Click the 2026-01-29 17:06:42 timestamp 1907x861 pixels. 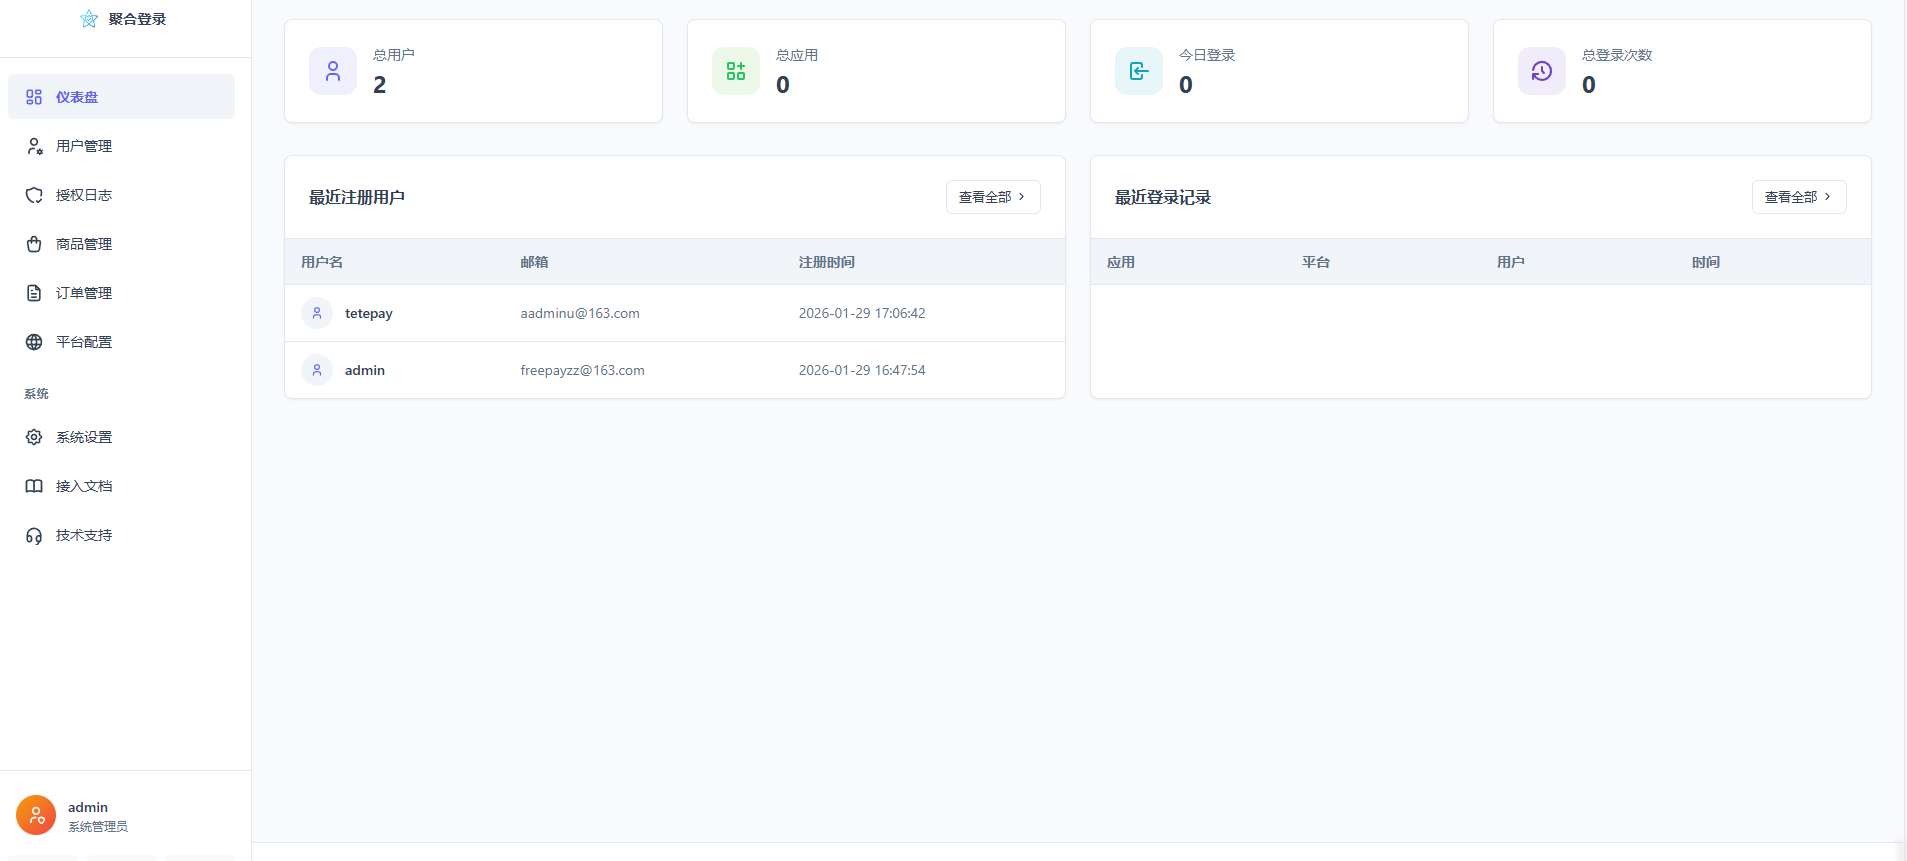(862, 313)
